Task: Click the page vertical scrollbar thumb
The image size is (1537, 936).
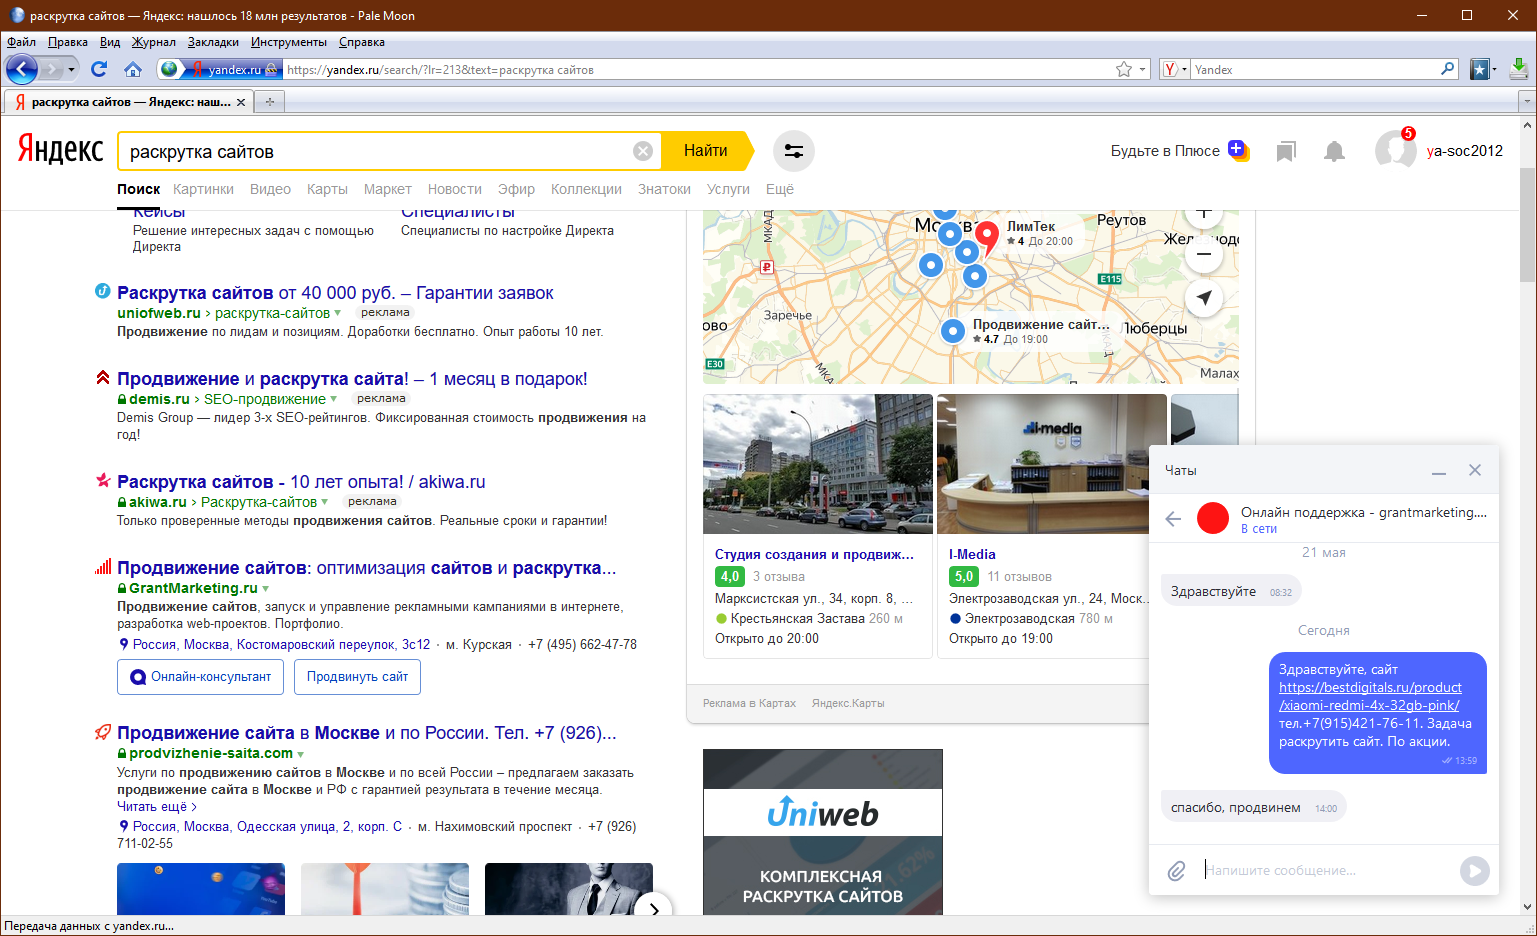Action: point(1527,225)
